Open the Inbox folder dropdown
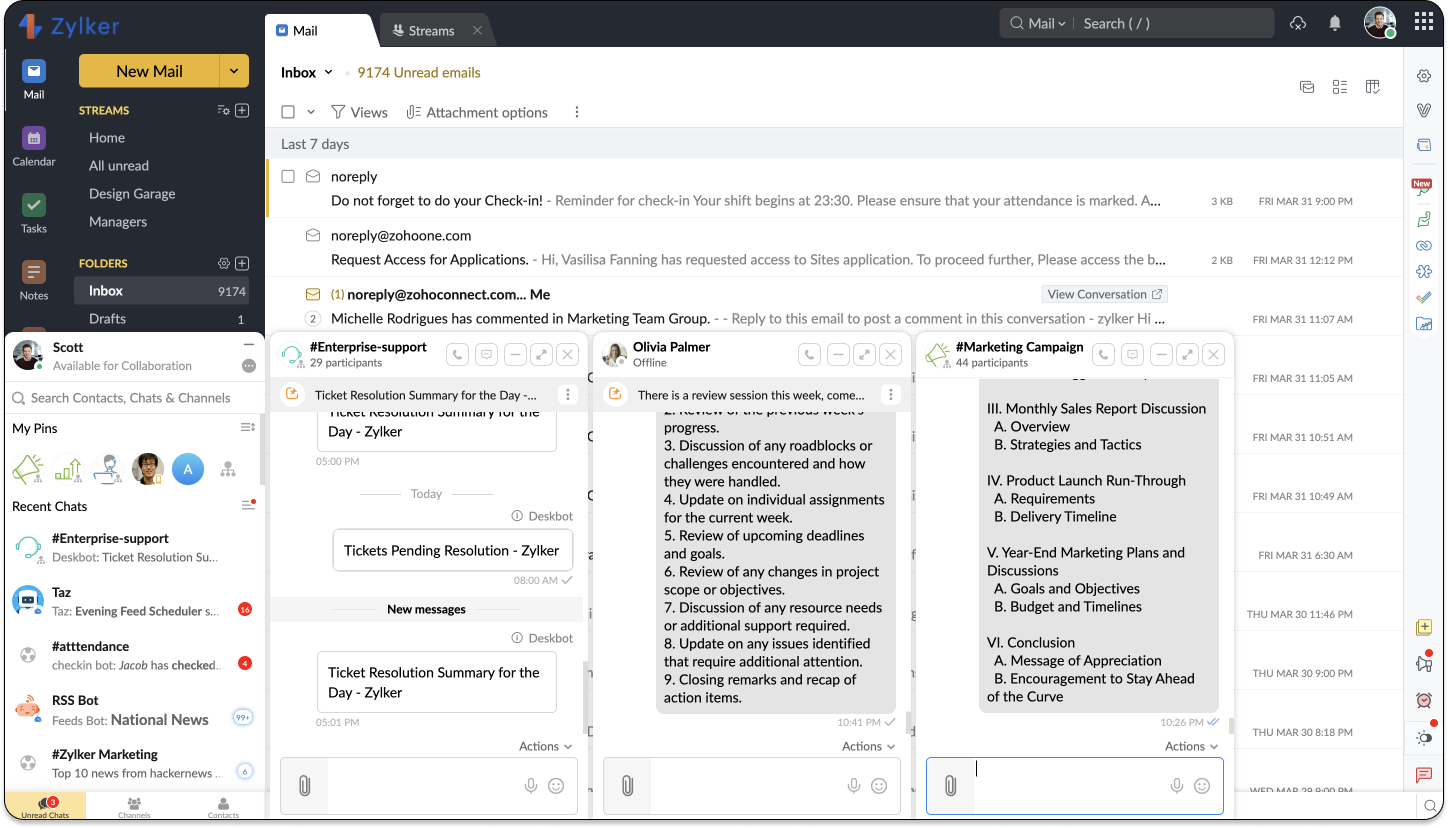Screen dimensions: 1448x828 [308, 72]
